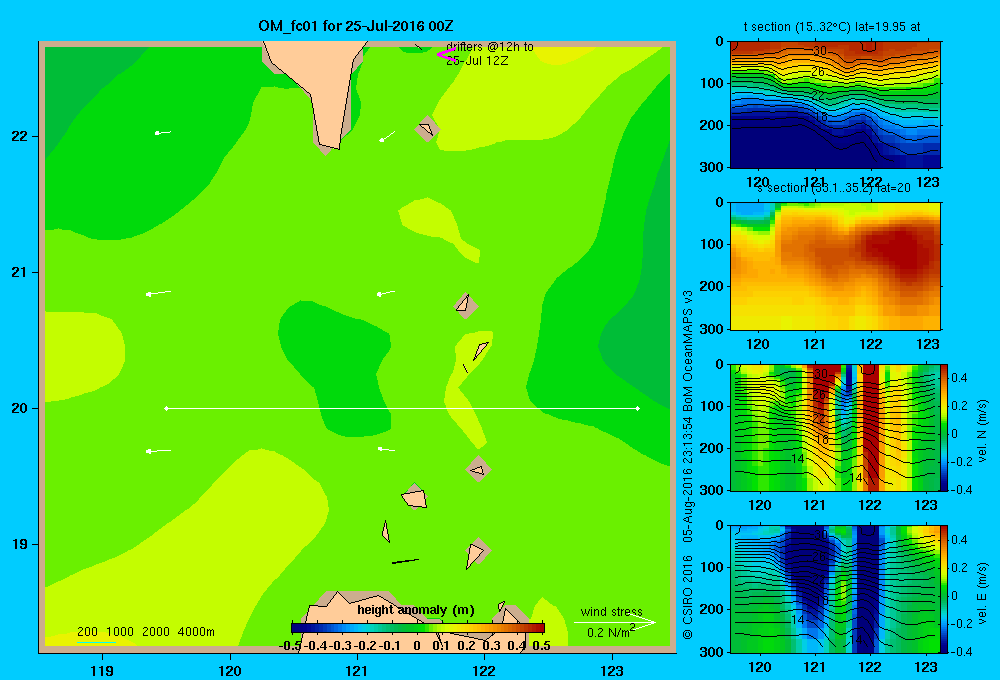Screen dimensions: 1000x680
Task: Click longitude label 119 on main map axis
Action: pyautogui.click(x=102, y=670)
